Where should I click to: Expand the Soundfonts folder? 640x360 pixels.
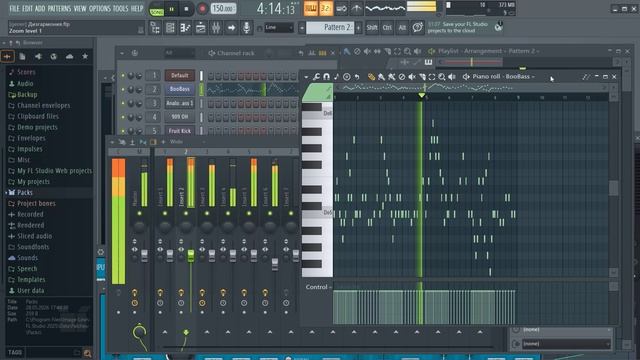click(x=33, y=247)
